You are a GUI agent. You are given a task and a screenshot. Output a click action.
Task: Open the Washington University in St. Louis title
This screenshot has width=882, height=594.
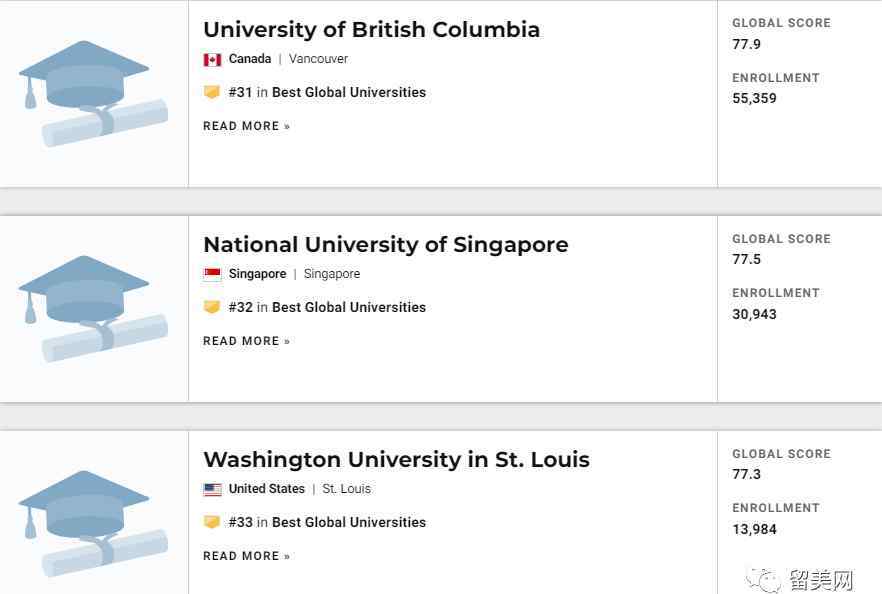point(397,460)
